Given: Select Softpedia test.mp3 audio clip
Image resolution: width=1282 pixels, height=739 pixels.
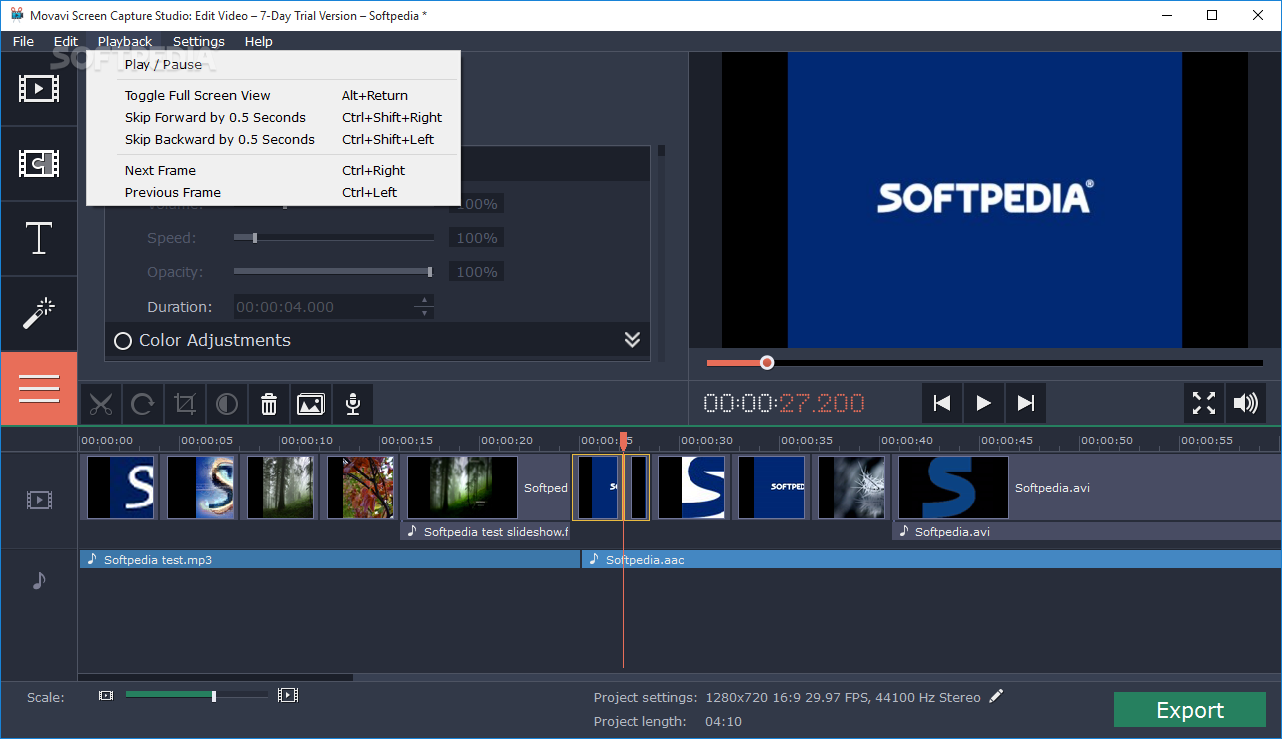Looking at the screenshot, I should 329,559.
